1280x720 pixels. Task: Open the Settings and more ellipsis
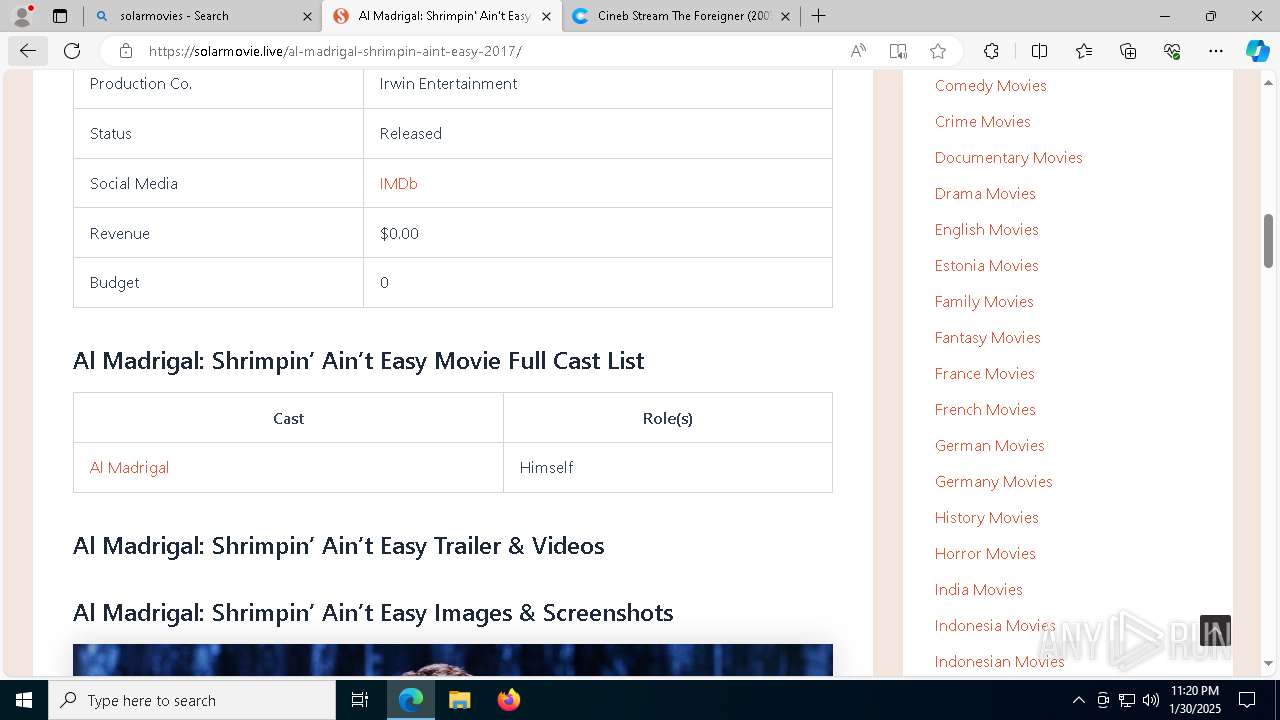(1216, 51)
